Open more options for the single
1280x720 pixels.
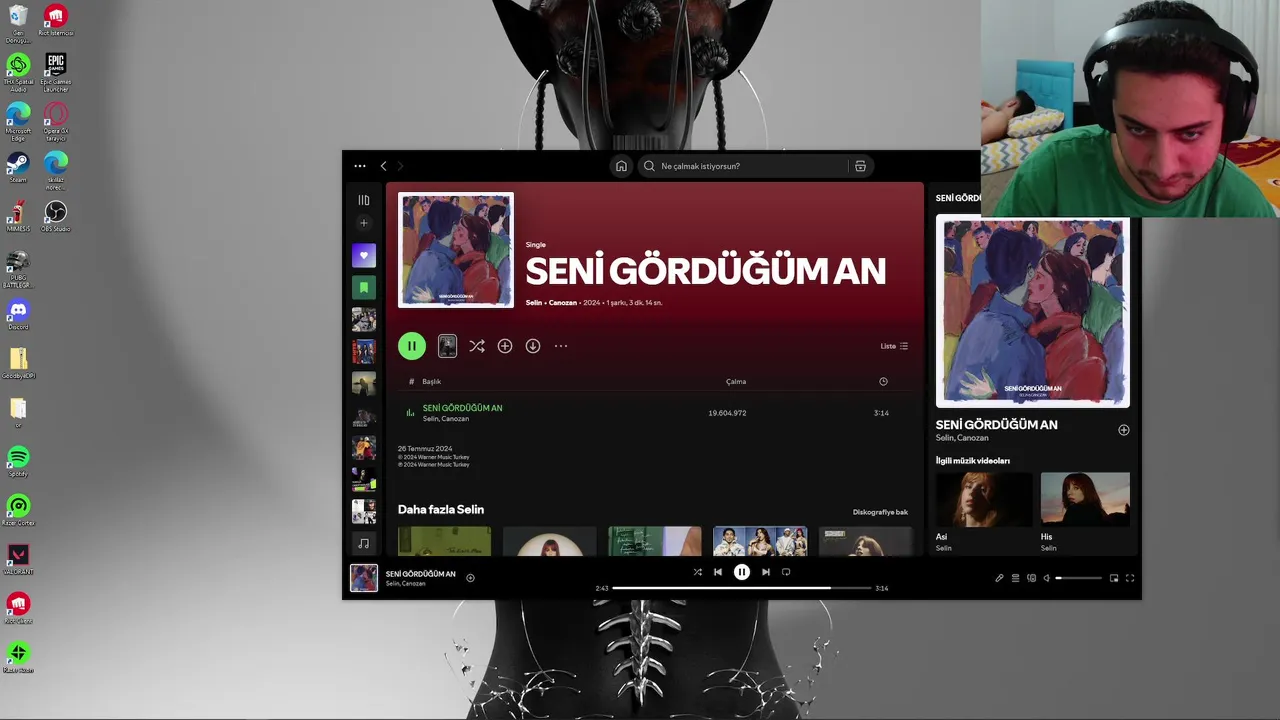[x=561, y=346]
